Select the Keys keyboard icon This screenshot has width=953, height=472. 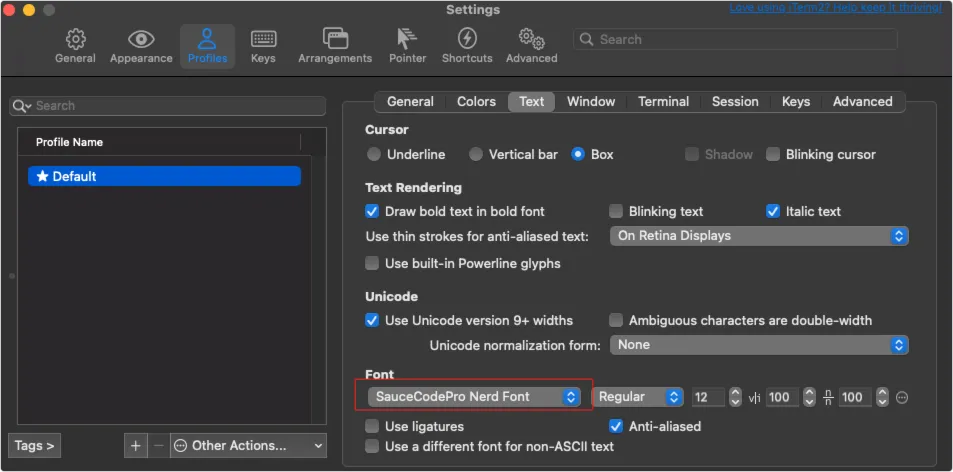pyautogui.click(x=263, y=40)
